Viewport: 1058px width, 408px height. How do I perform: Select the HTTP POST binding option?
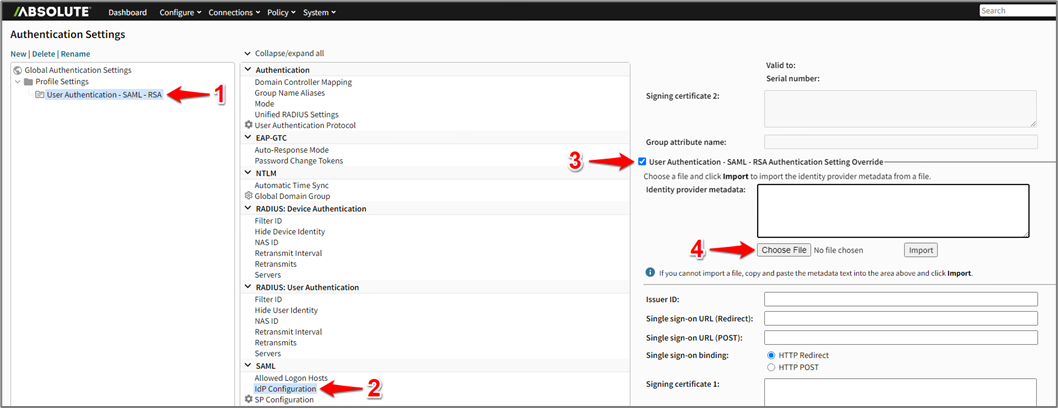(x=771, y=367)
